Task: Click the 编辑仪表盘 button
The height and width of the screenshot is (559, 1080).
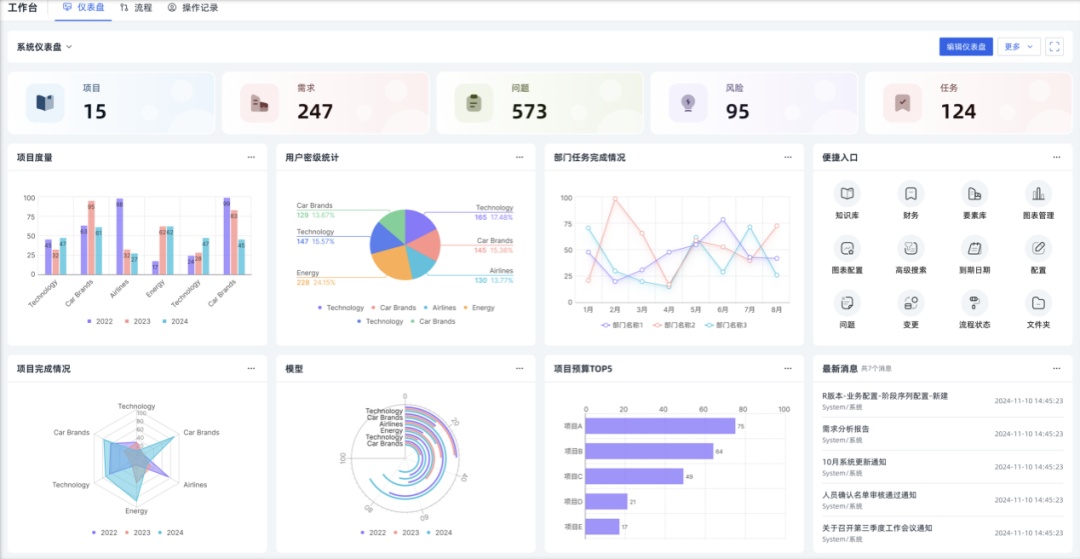Action: coord(966,47)
